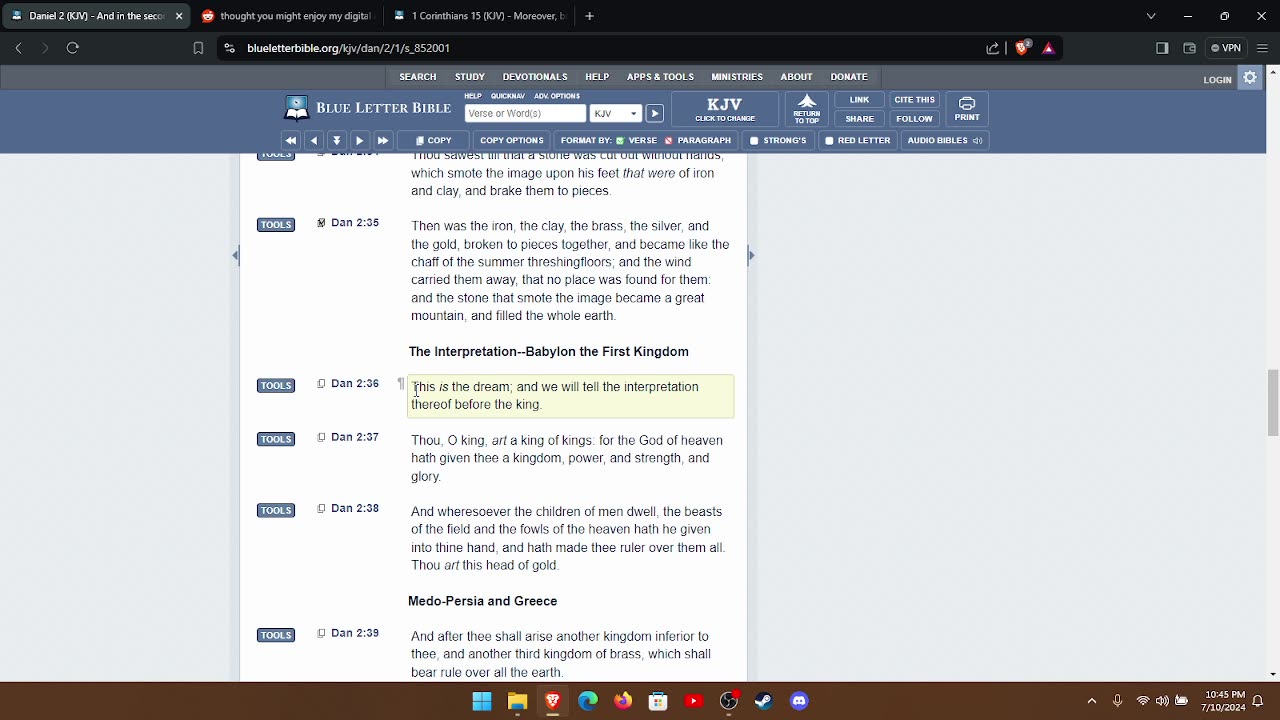Click the VPN button

pyautogui.click(x=1225, y=48)
